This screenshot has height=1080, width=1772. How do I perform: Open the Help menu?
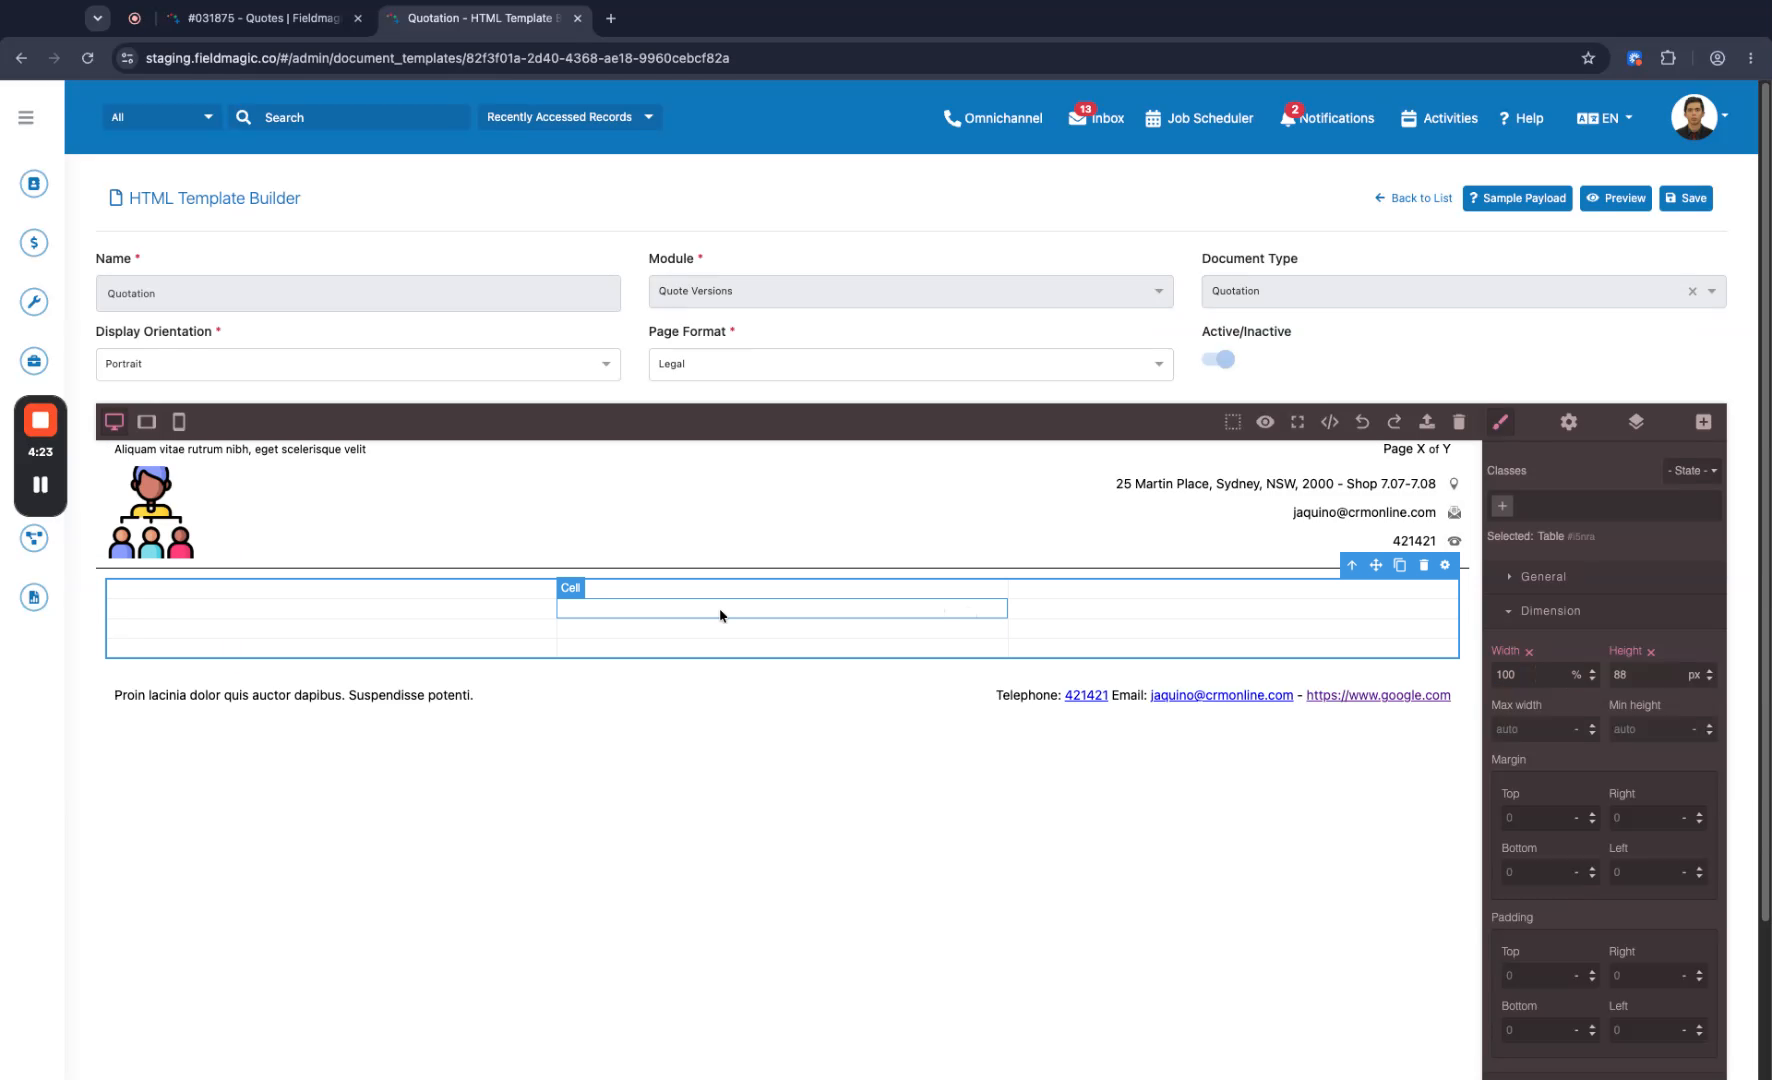pyautogui.click(x=1521, y=118)
